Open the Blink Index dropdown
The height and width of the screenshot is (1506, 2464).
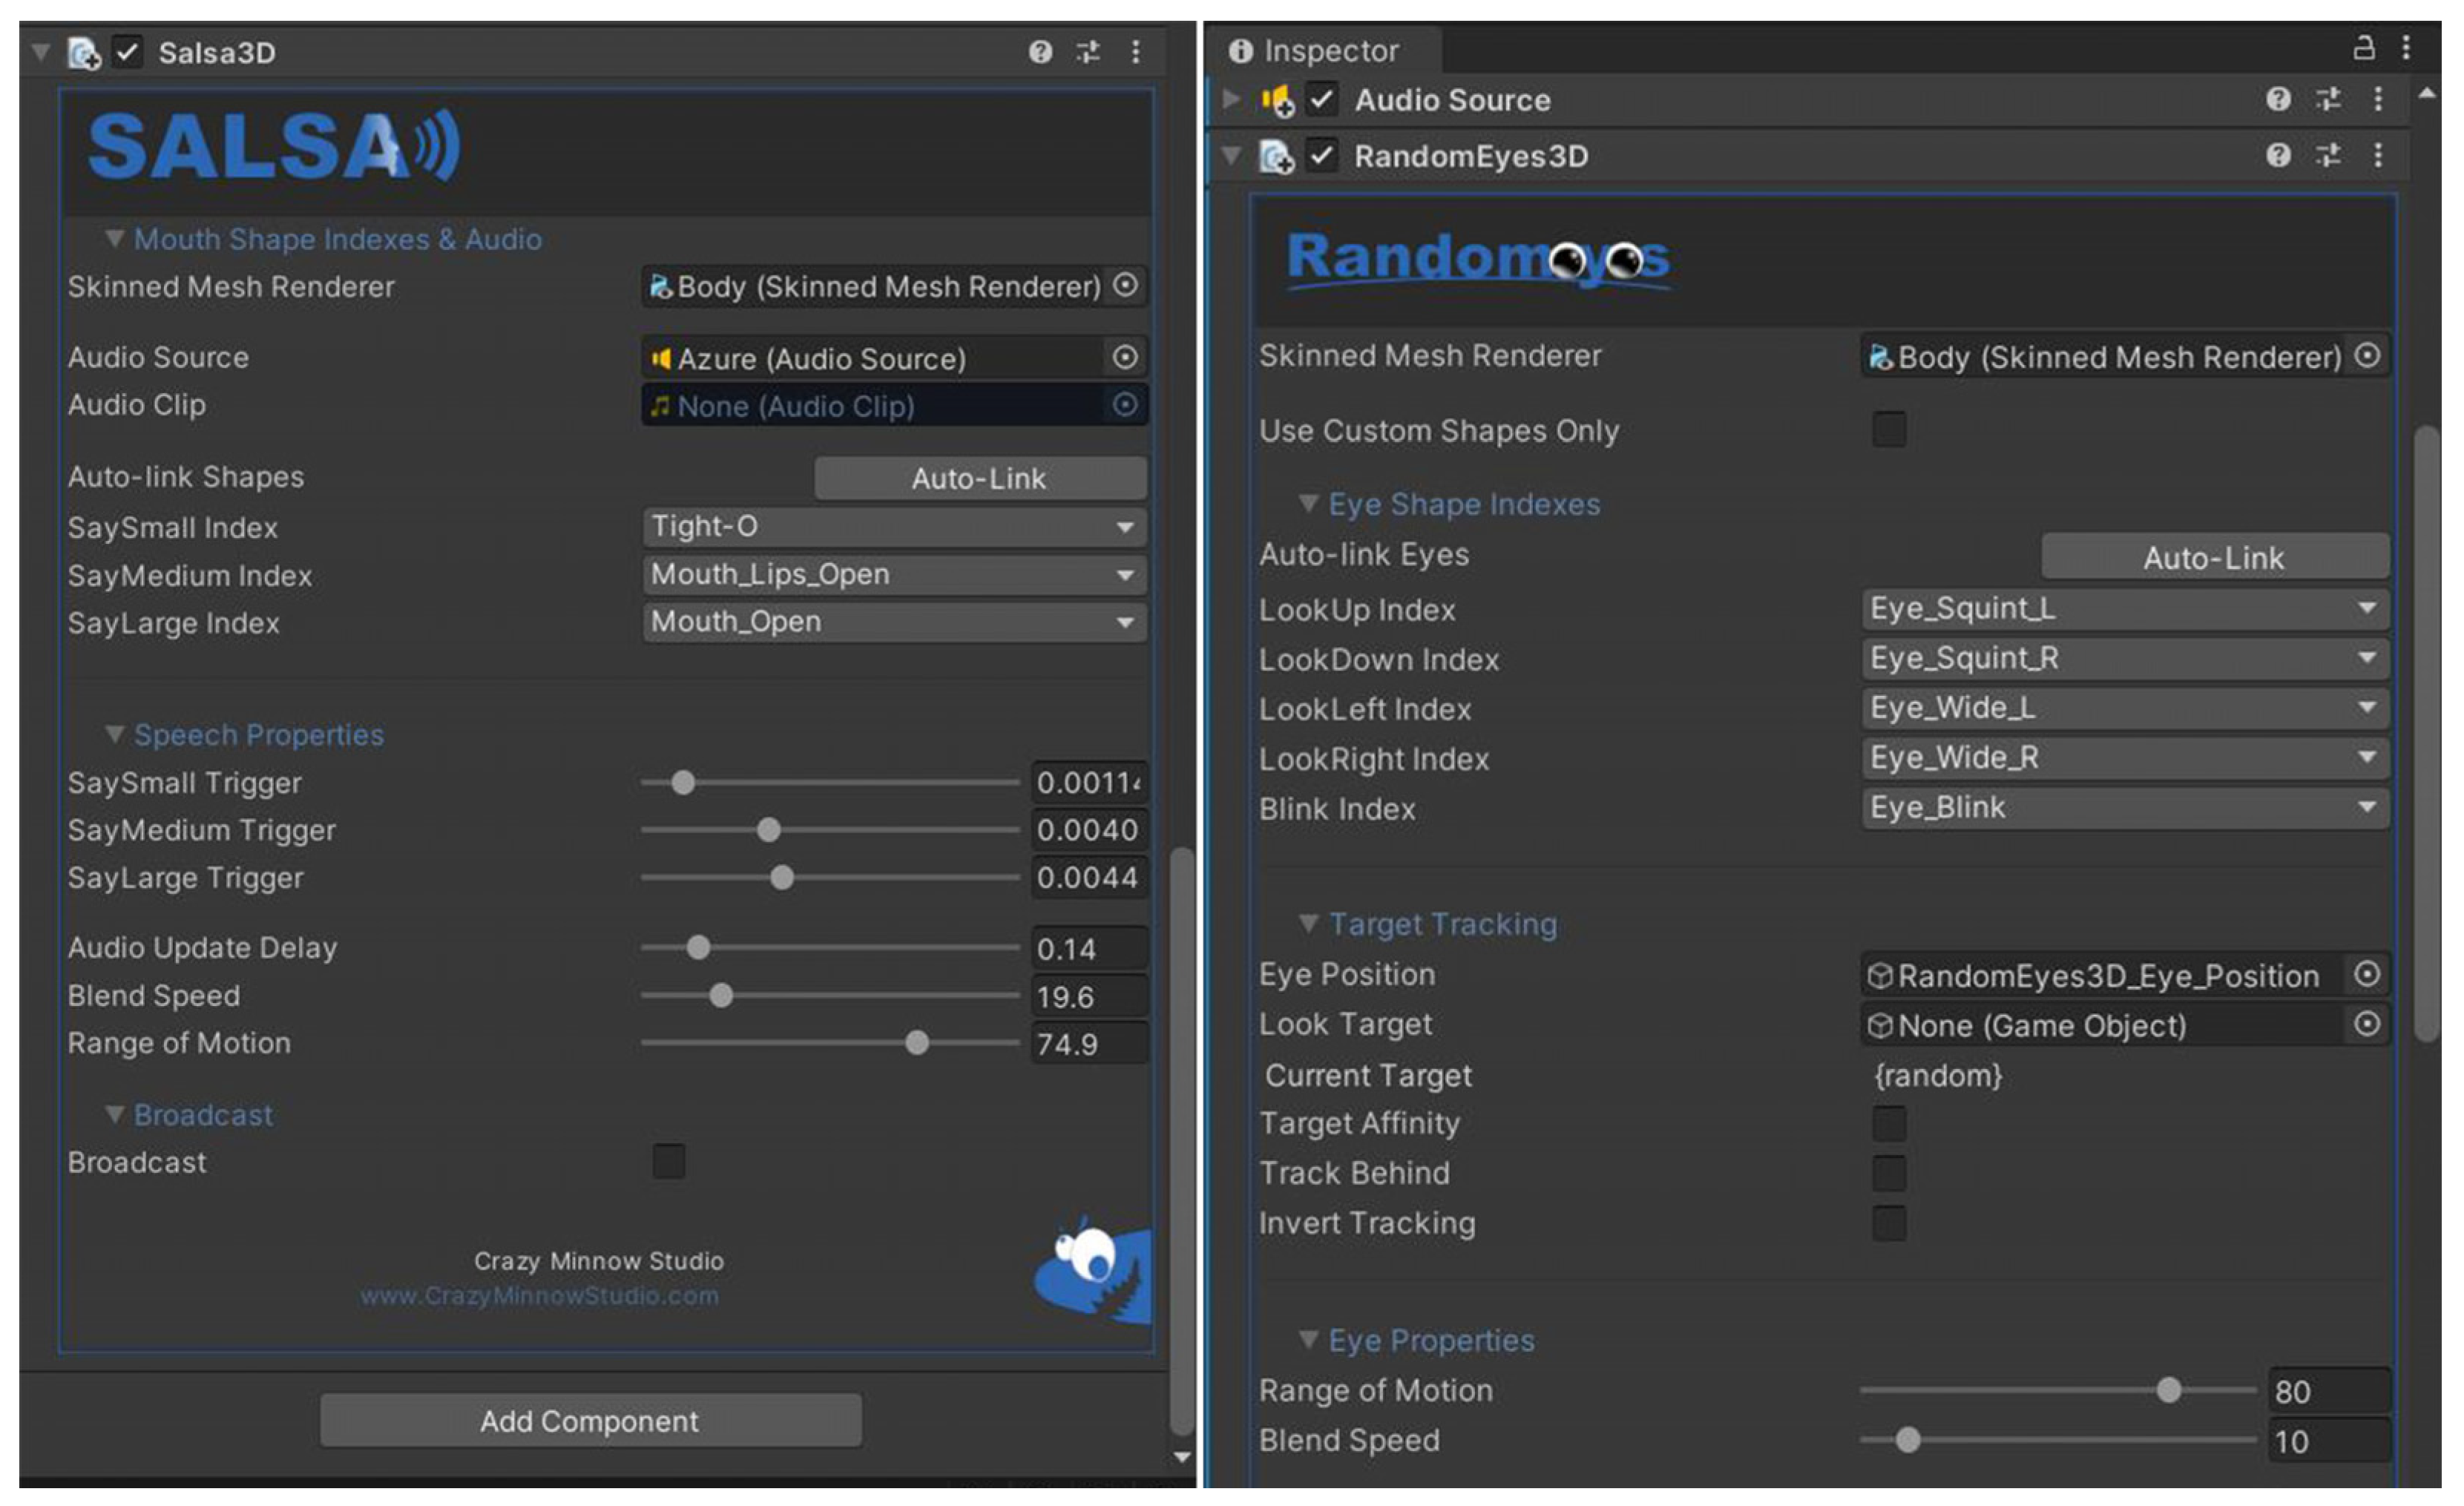click(2125, 808)
